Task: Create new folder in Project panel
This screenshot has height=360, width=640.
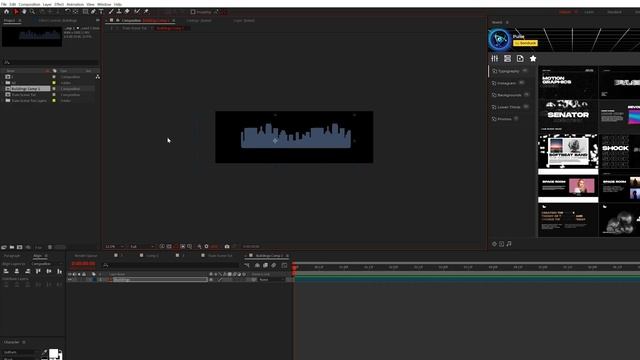Action: click(12, 247)
